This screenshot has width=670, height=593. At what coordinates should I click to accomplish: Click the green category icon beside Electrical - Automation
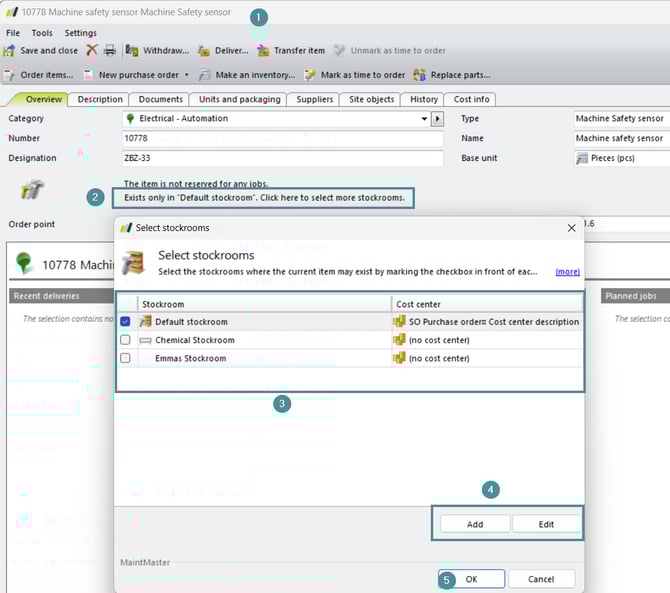[130, 118]
